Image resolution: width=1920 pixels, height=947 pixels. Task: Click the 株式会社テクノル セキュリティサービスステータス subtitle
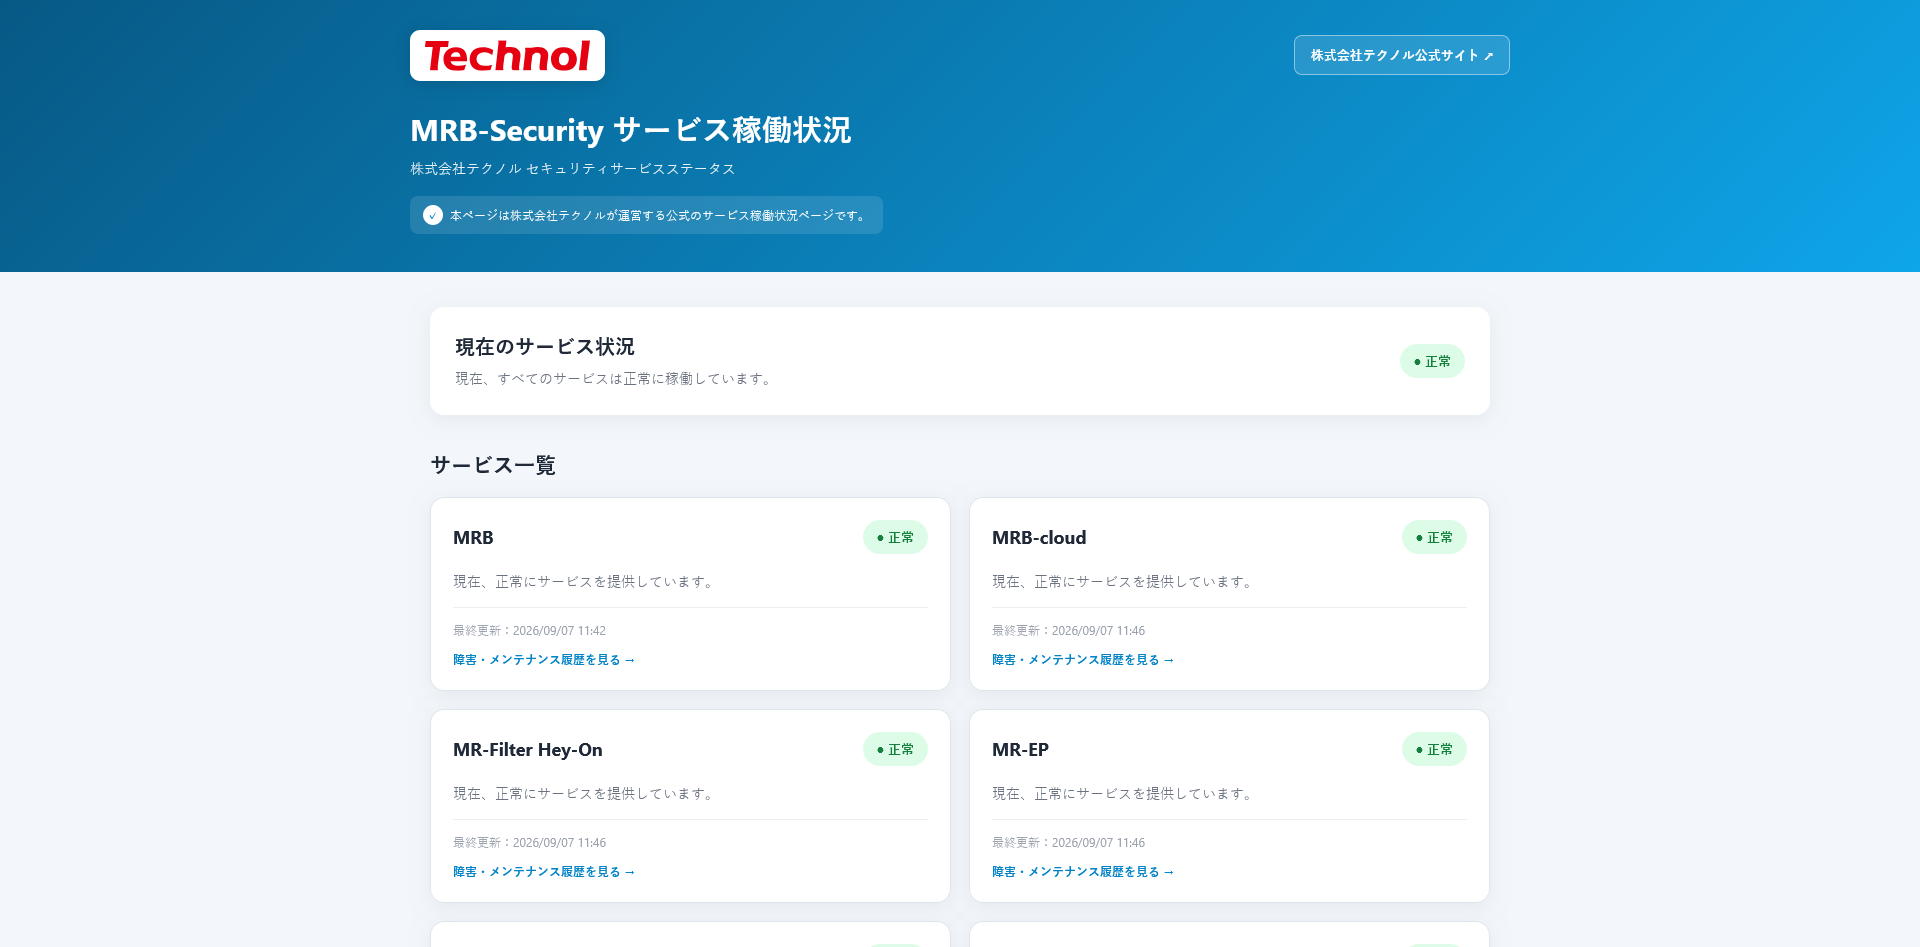[x=573, y=169]
